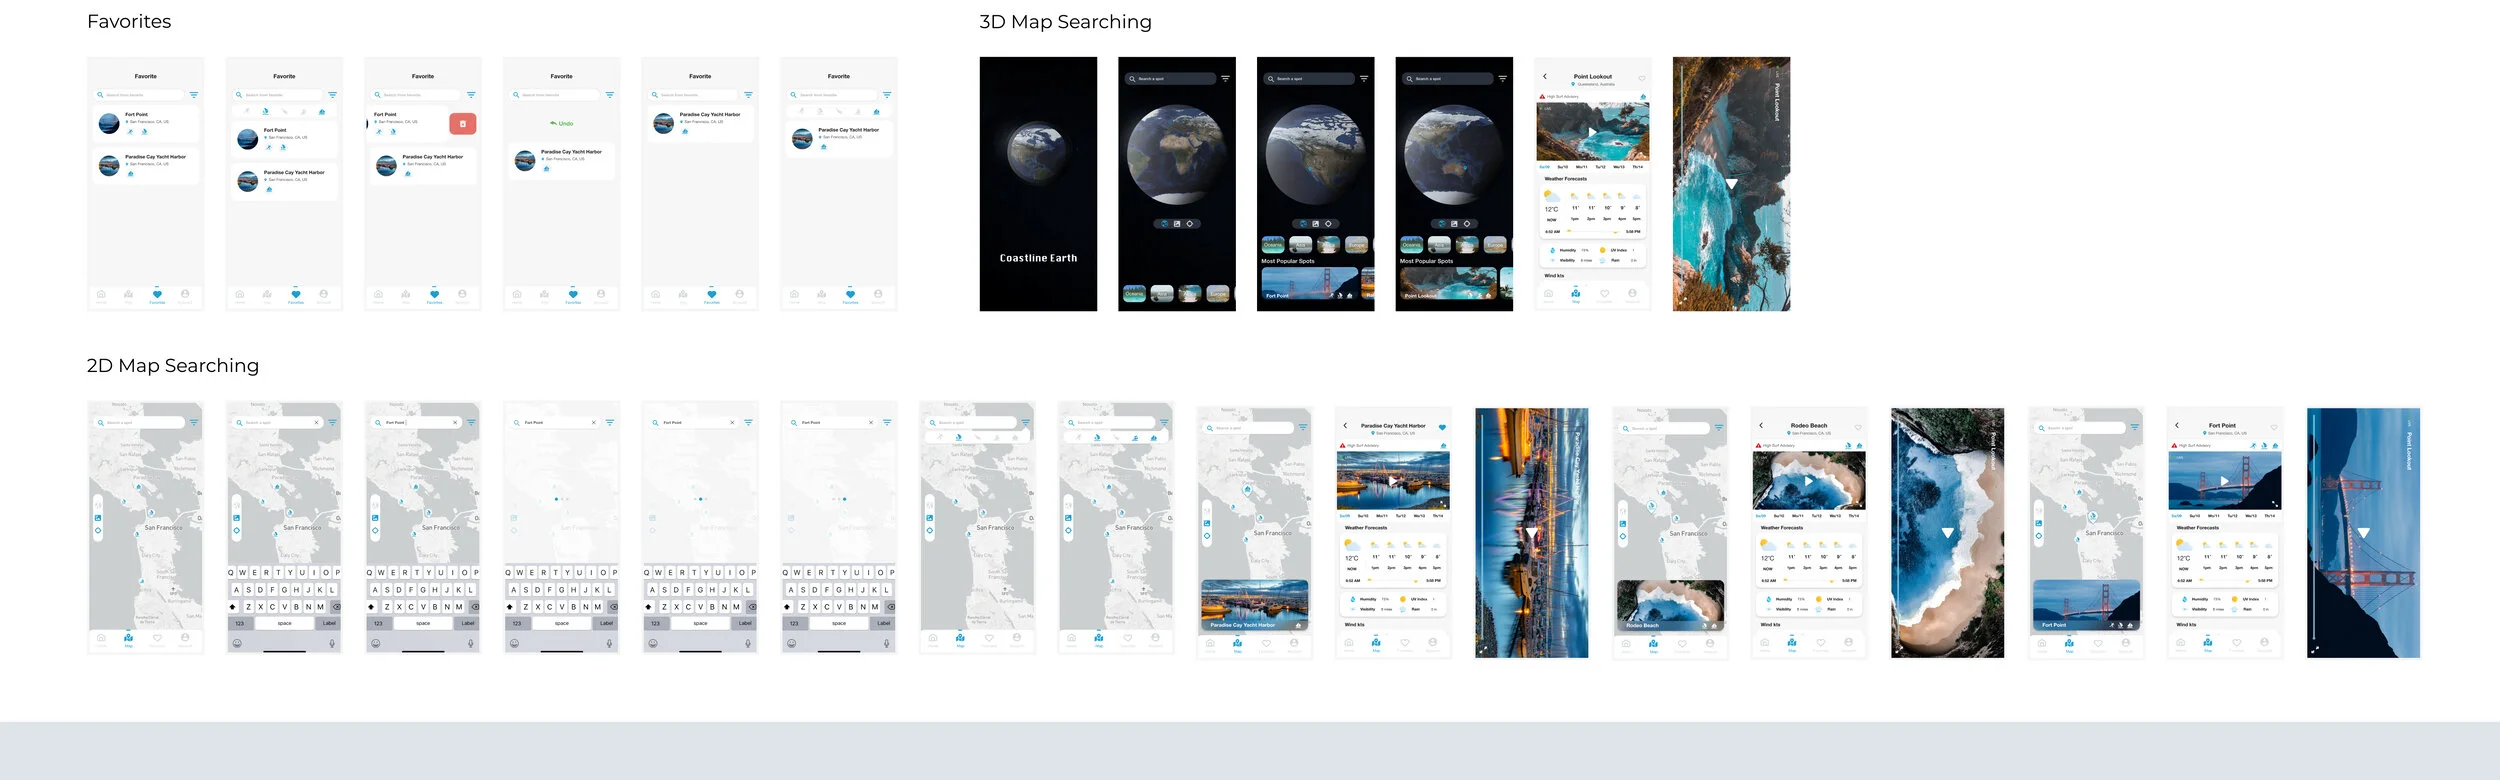This screenshot has height=780, width=2500.
Task: Select Favorites heart tab on the Undo screen
Action: (573, 296)
